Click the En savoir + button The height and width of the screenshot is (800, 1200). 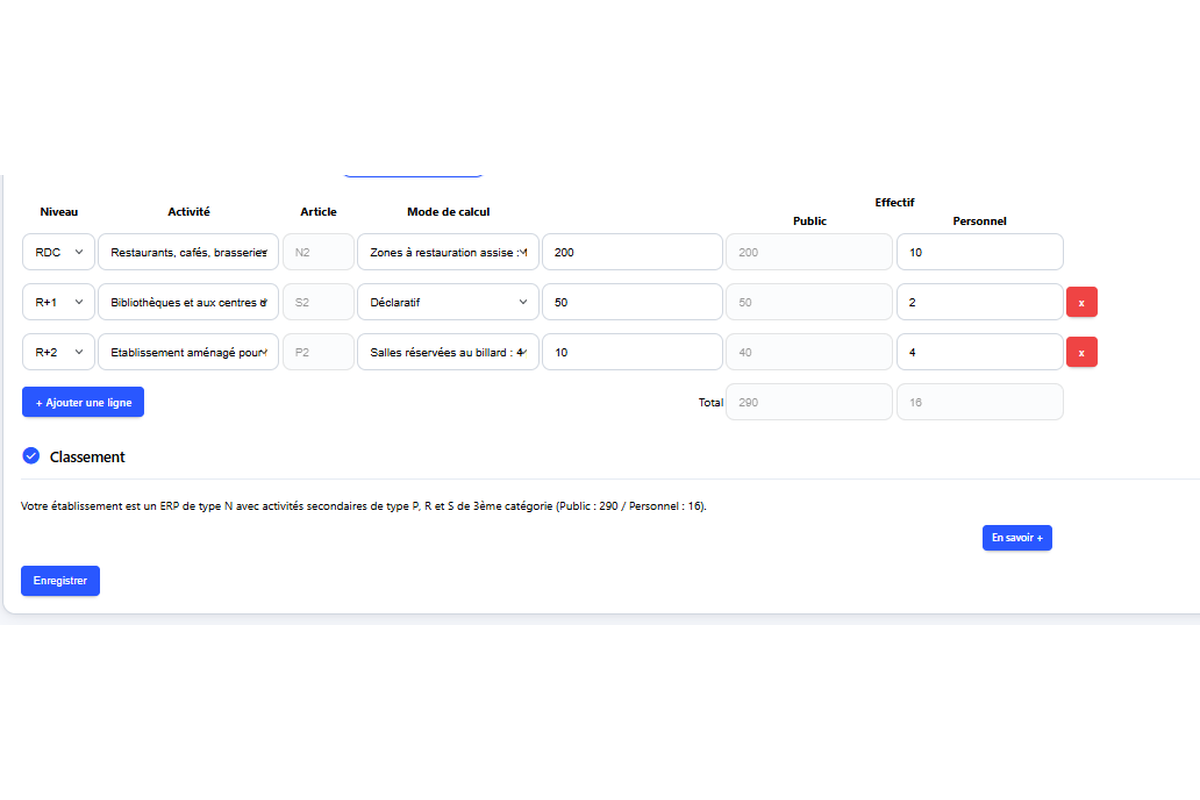(1017, 538)
